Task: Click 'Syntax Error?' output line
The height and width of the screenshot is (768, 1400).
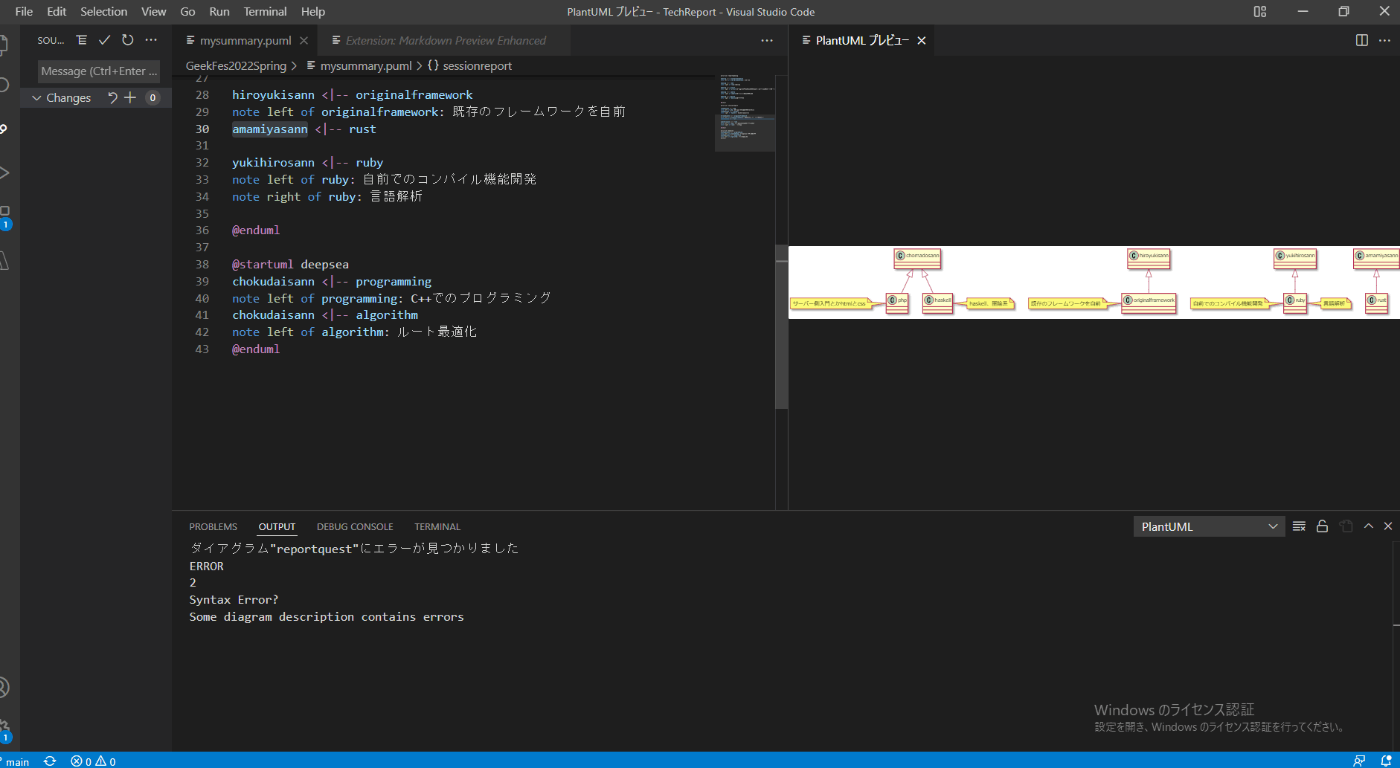Action: (234, 600)
